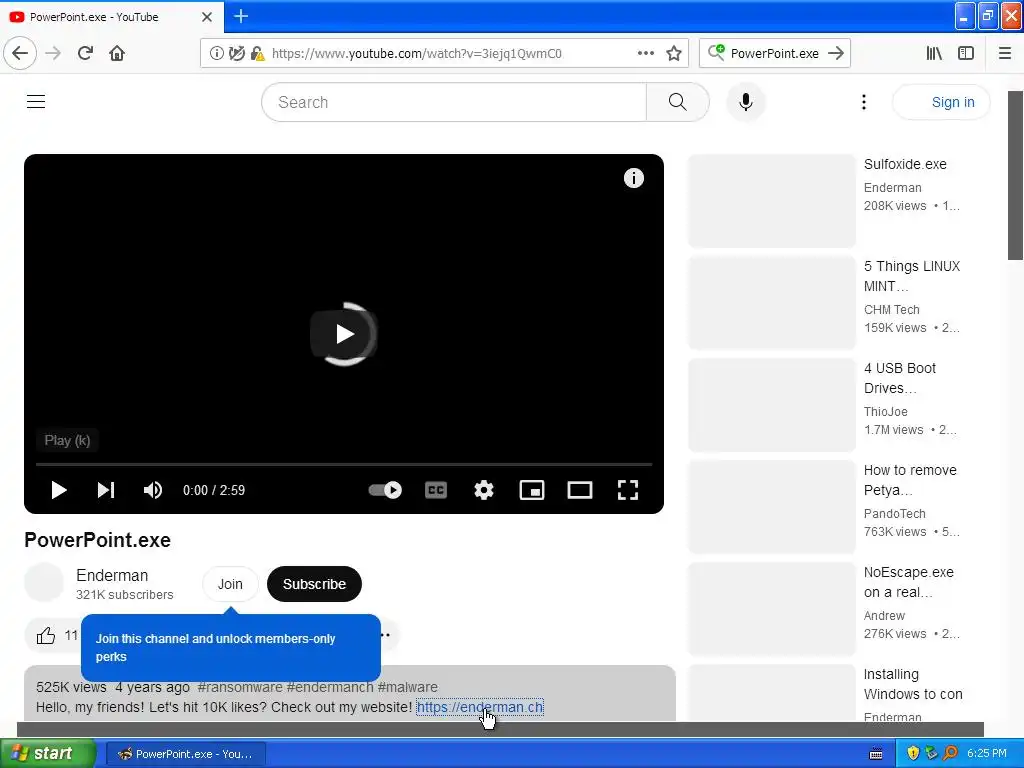Mute the video volume speaker icon
1024x768 pixels.
(153, 490)
